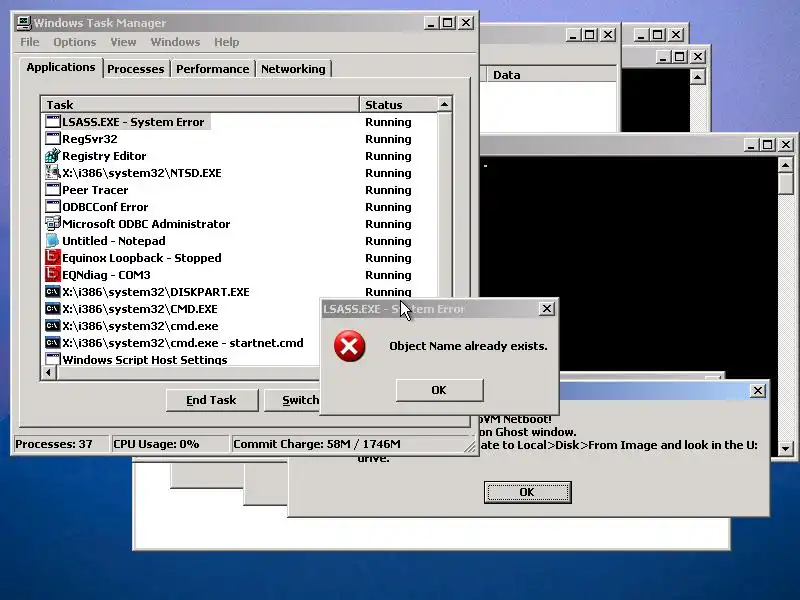Open the Help menu
Image resolution: width=800 pixels, height=600 pixels.
pyautogui.click(x=227, y=42)
